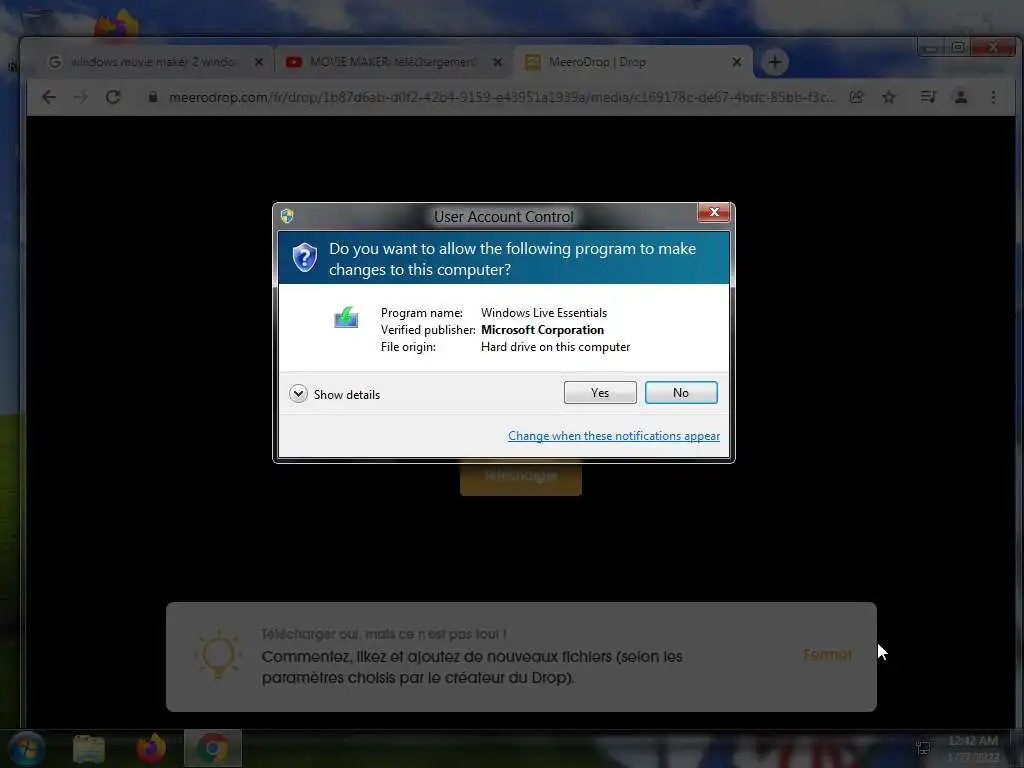Click the MeeroDrop favicon on third tab
The width and height of the screenshot is (1024, 768).
click(x=533, y=62)
